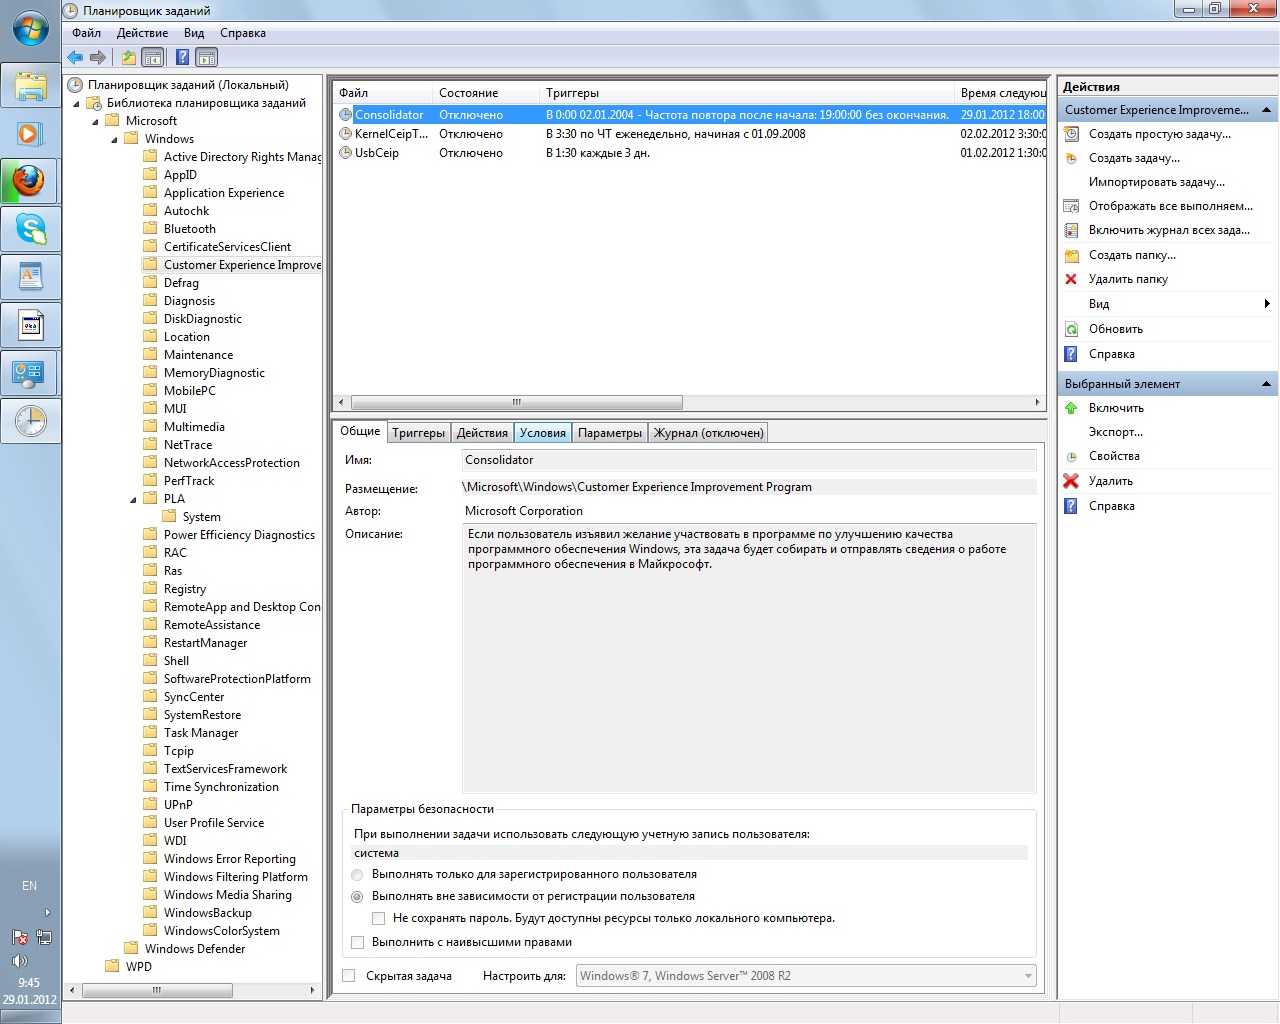This screenshot has height=1024, width=1280.
Task: Click Отображать все выполняемые action
Action: click(1171, 206)
